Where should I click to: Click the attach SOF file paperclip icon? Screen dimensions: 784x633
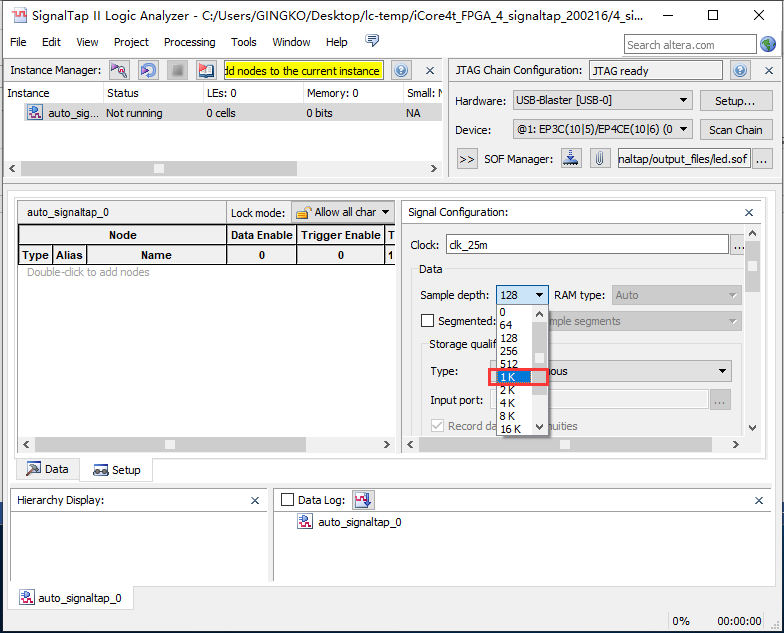pyautogui.click(x=599, y=159)
